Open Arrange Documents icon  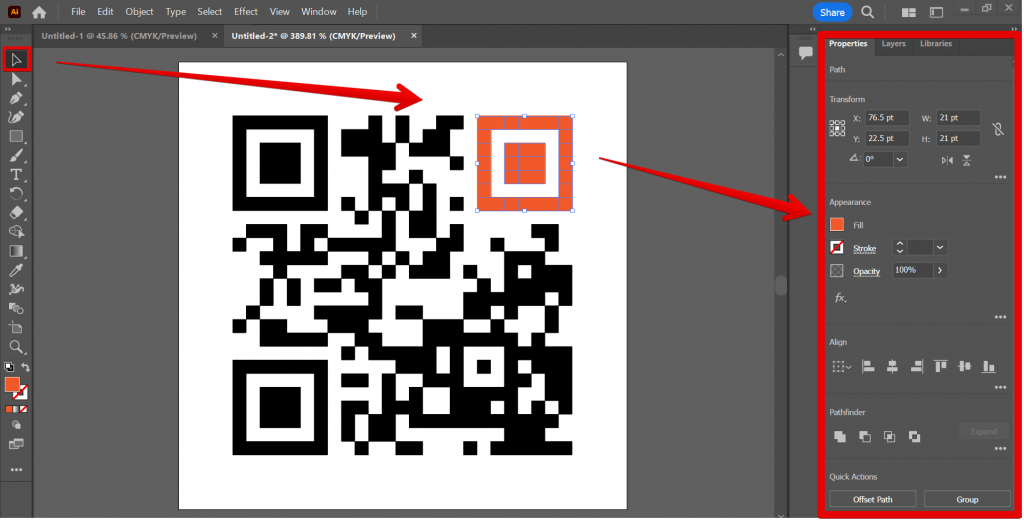tap(908, 12)
